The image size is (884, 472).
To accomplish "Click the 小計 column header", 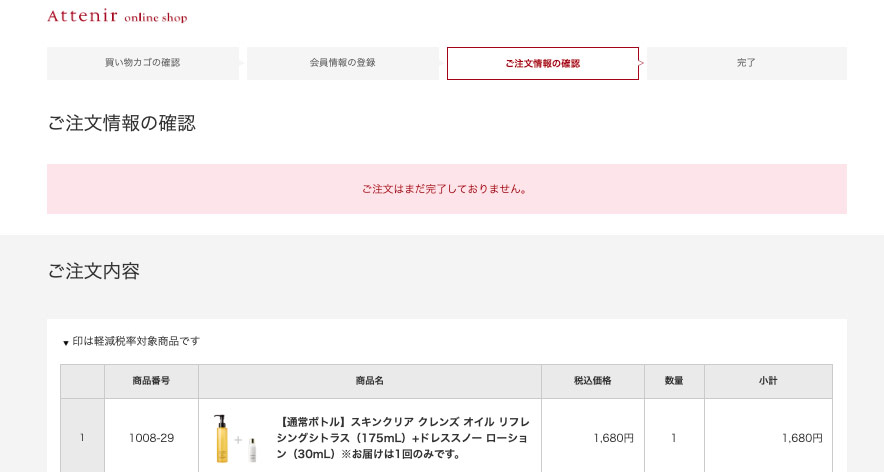I will click(x=768, y=381).
